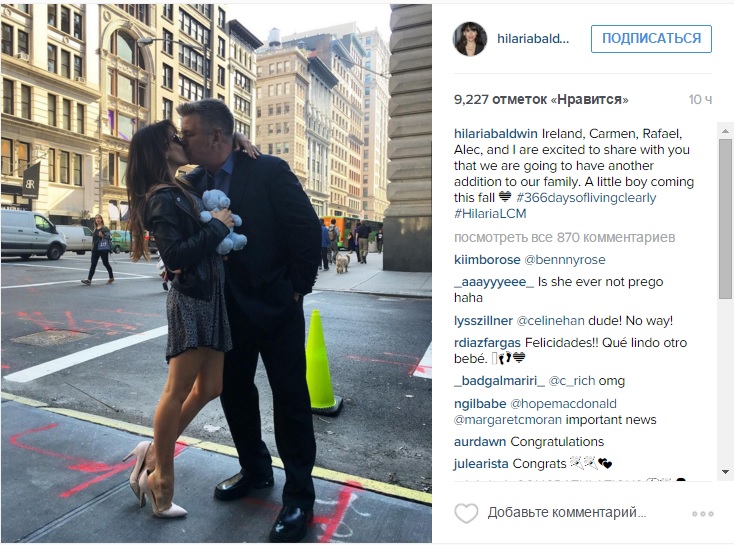Click the @celinehan mention

pos(550,321)
